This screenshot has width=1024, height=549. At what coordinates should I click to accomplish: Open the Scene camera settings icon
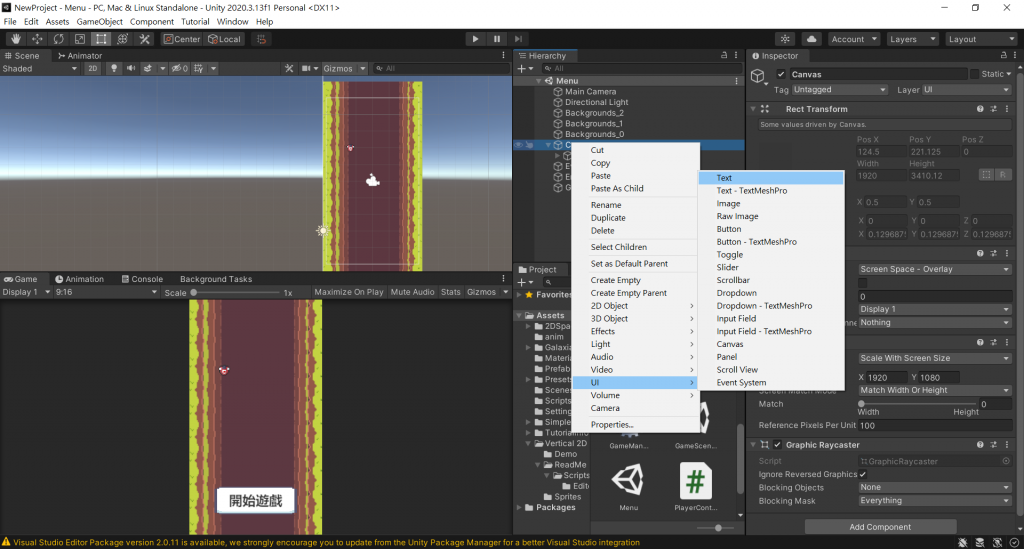tap(306, 69)
